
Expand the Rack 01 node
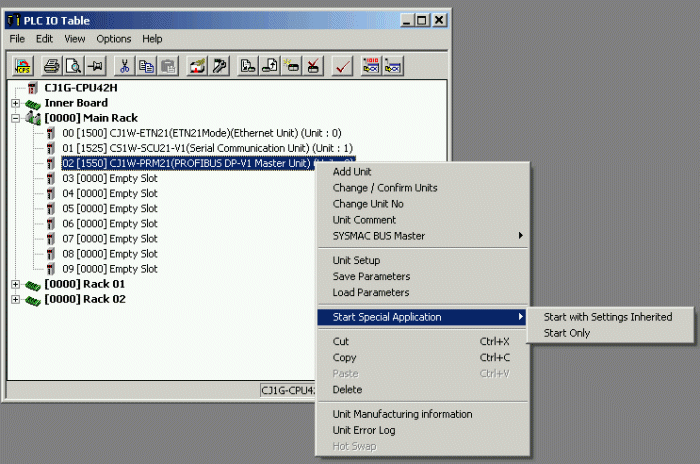click(15, 284)
